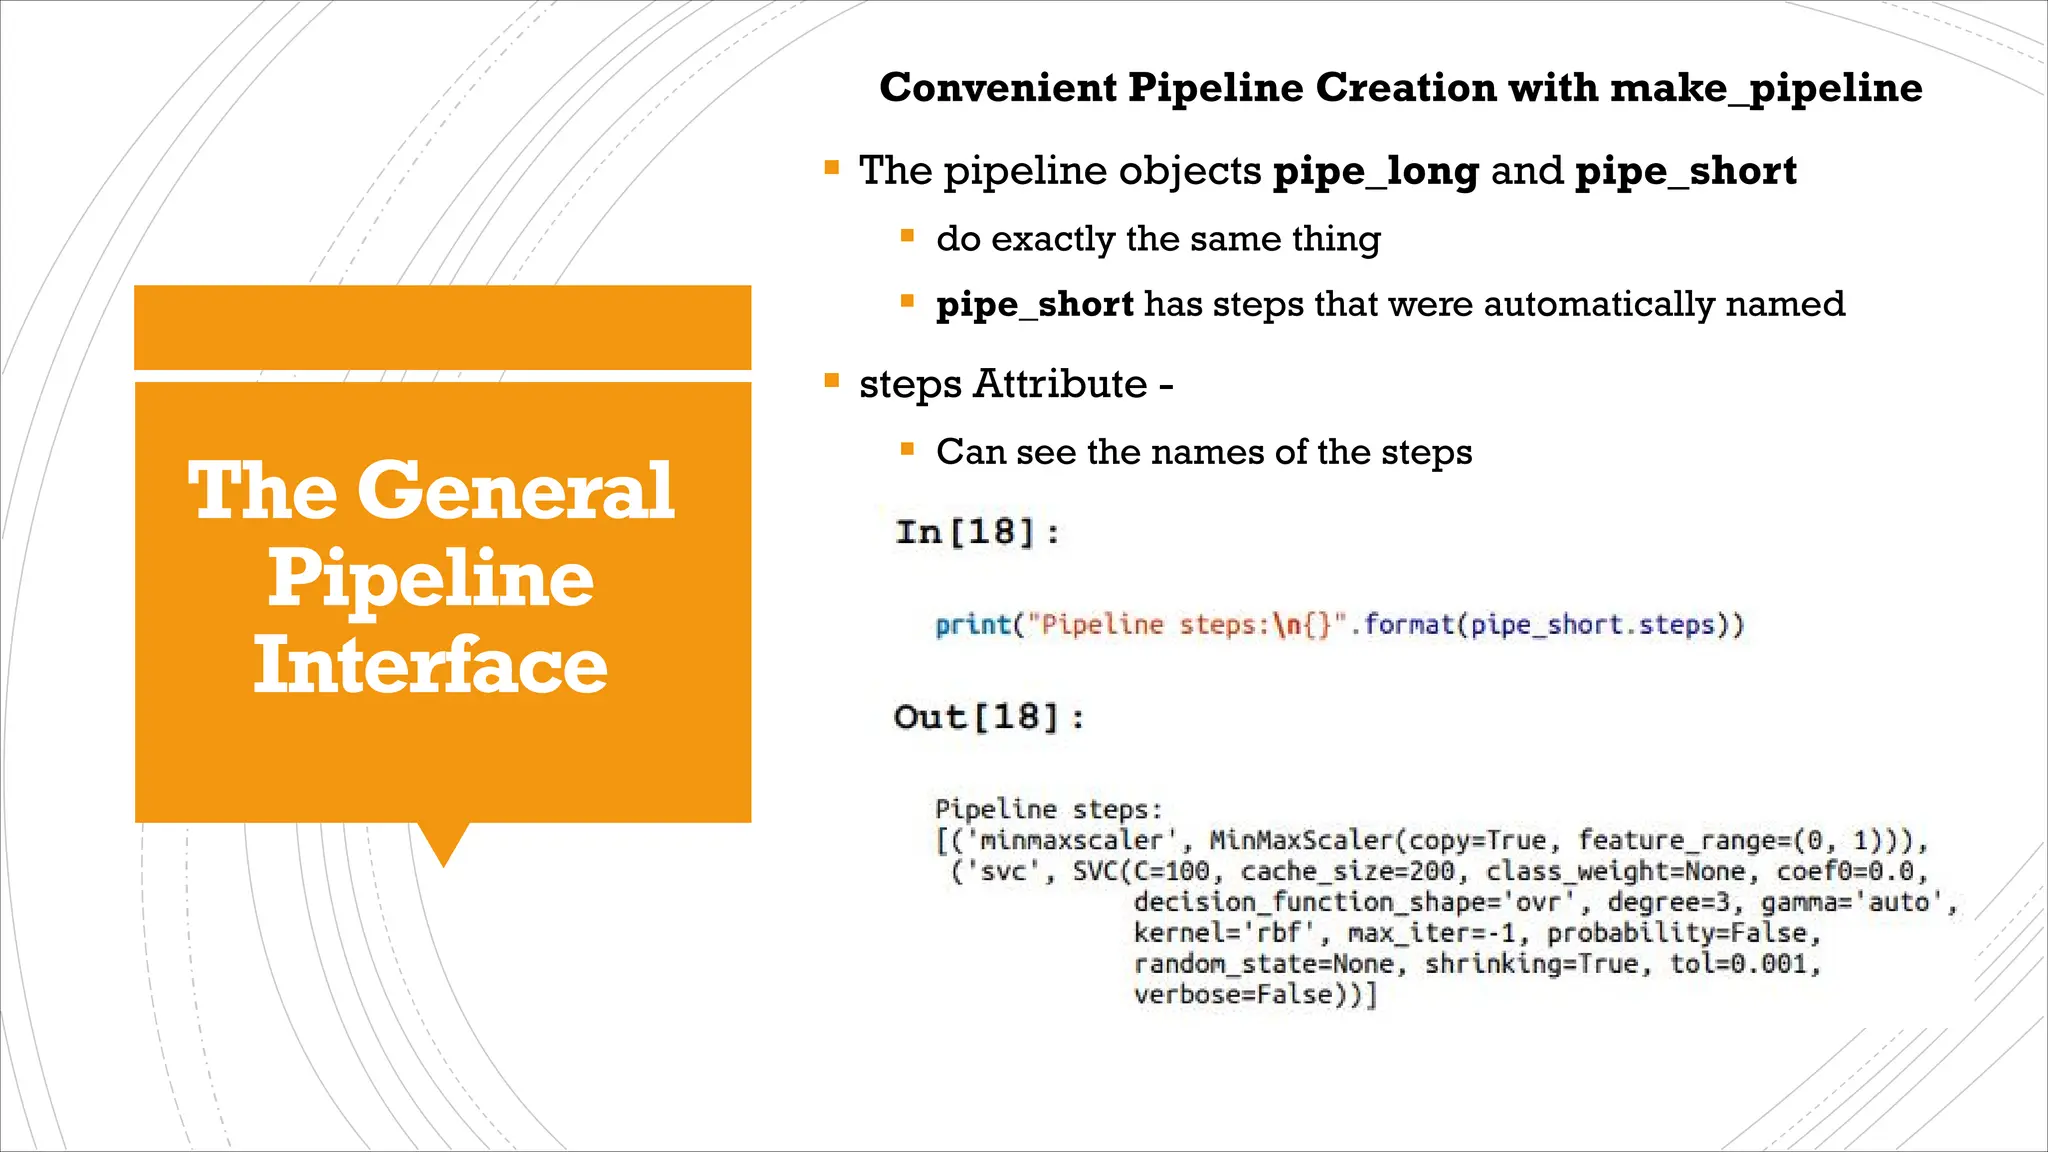Click the 'Pipeline steps:' output line
Image resolution: width=2048 pixels, height=1152 pixels.
pyautogui.click(x=1049, y=809)
